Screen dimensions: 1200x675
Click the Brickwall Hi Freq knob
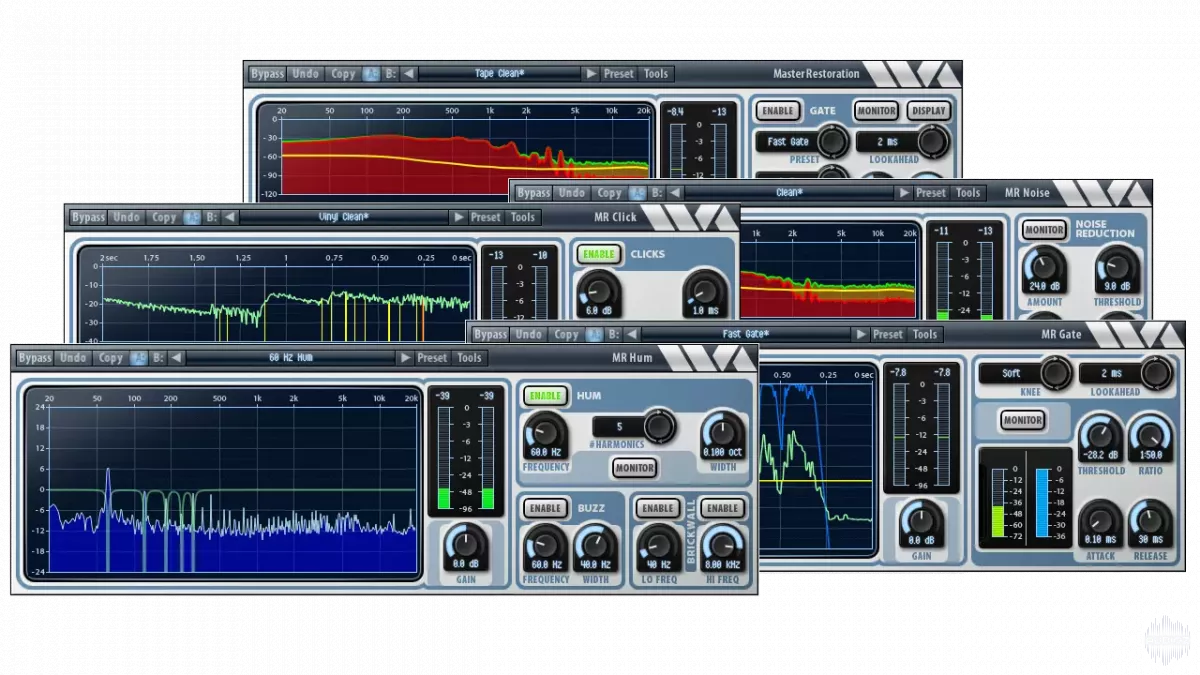coord(722,546)
